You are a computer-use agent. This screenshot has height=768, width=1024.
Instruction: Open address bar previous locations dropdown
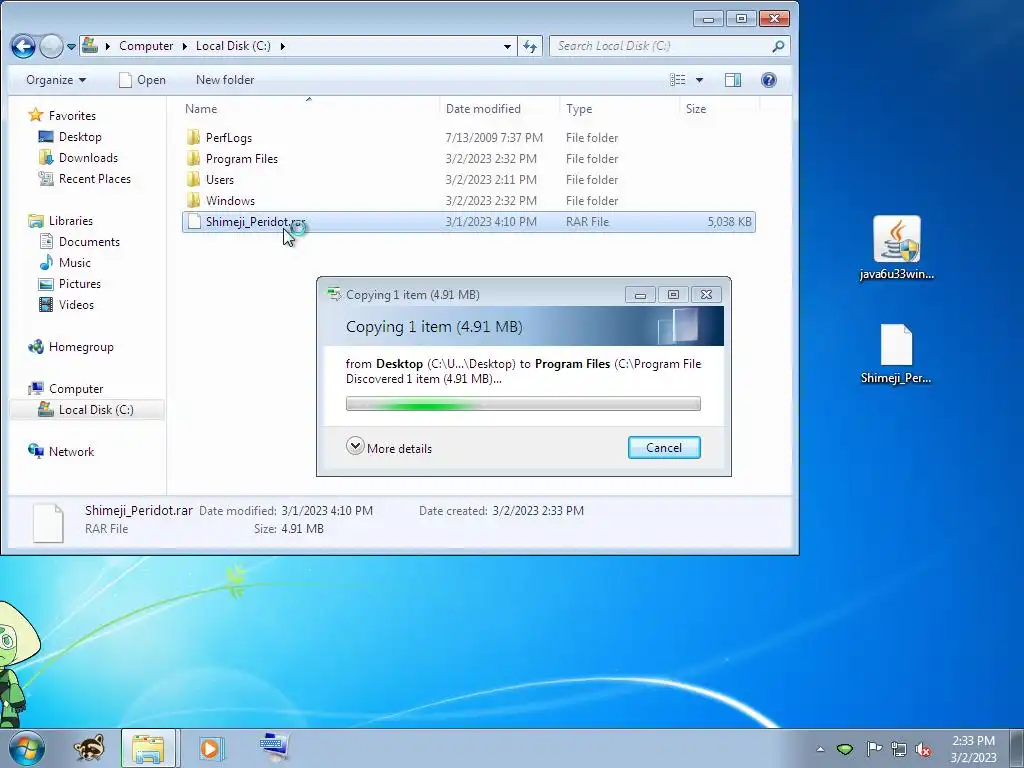(x=507, y=46)
